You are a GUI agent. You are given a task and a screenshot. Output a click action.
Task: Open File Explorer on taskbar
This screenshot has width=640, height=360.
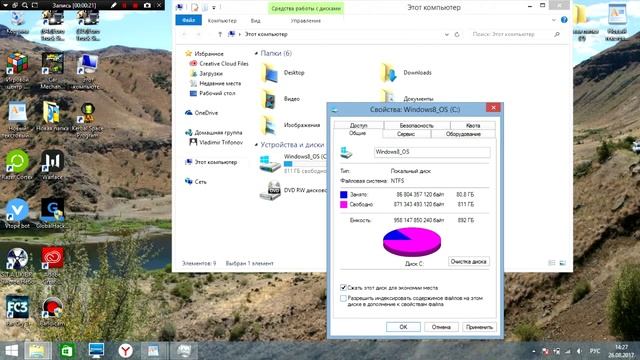38,351
